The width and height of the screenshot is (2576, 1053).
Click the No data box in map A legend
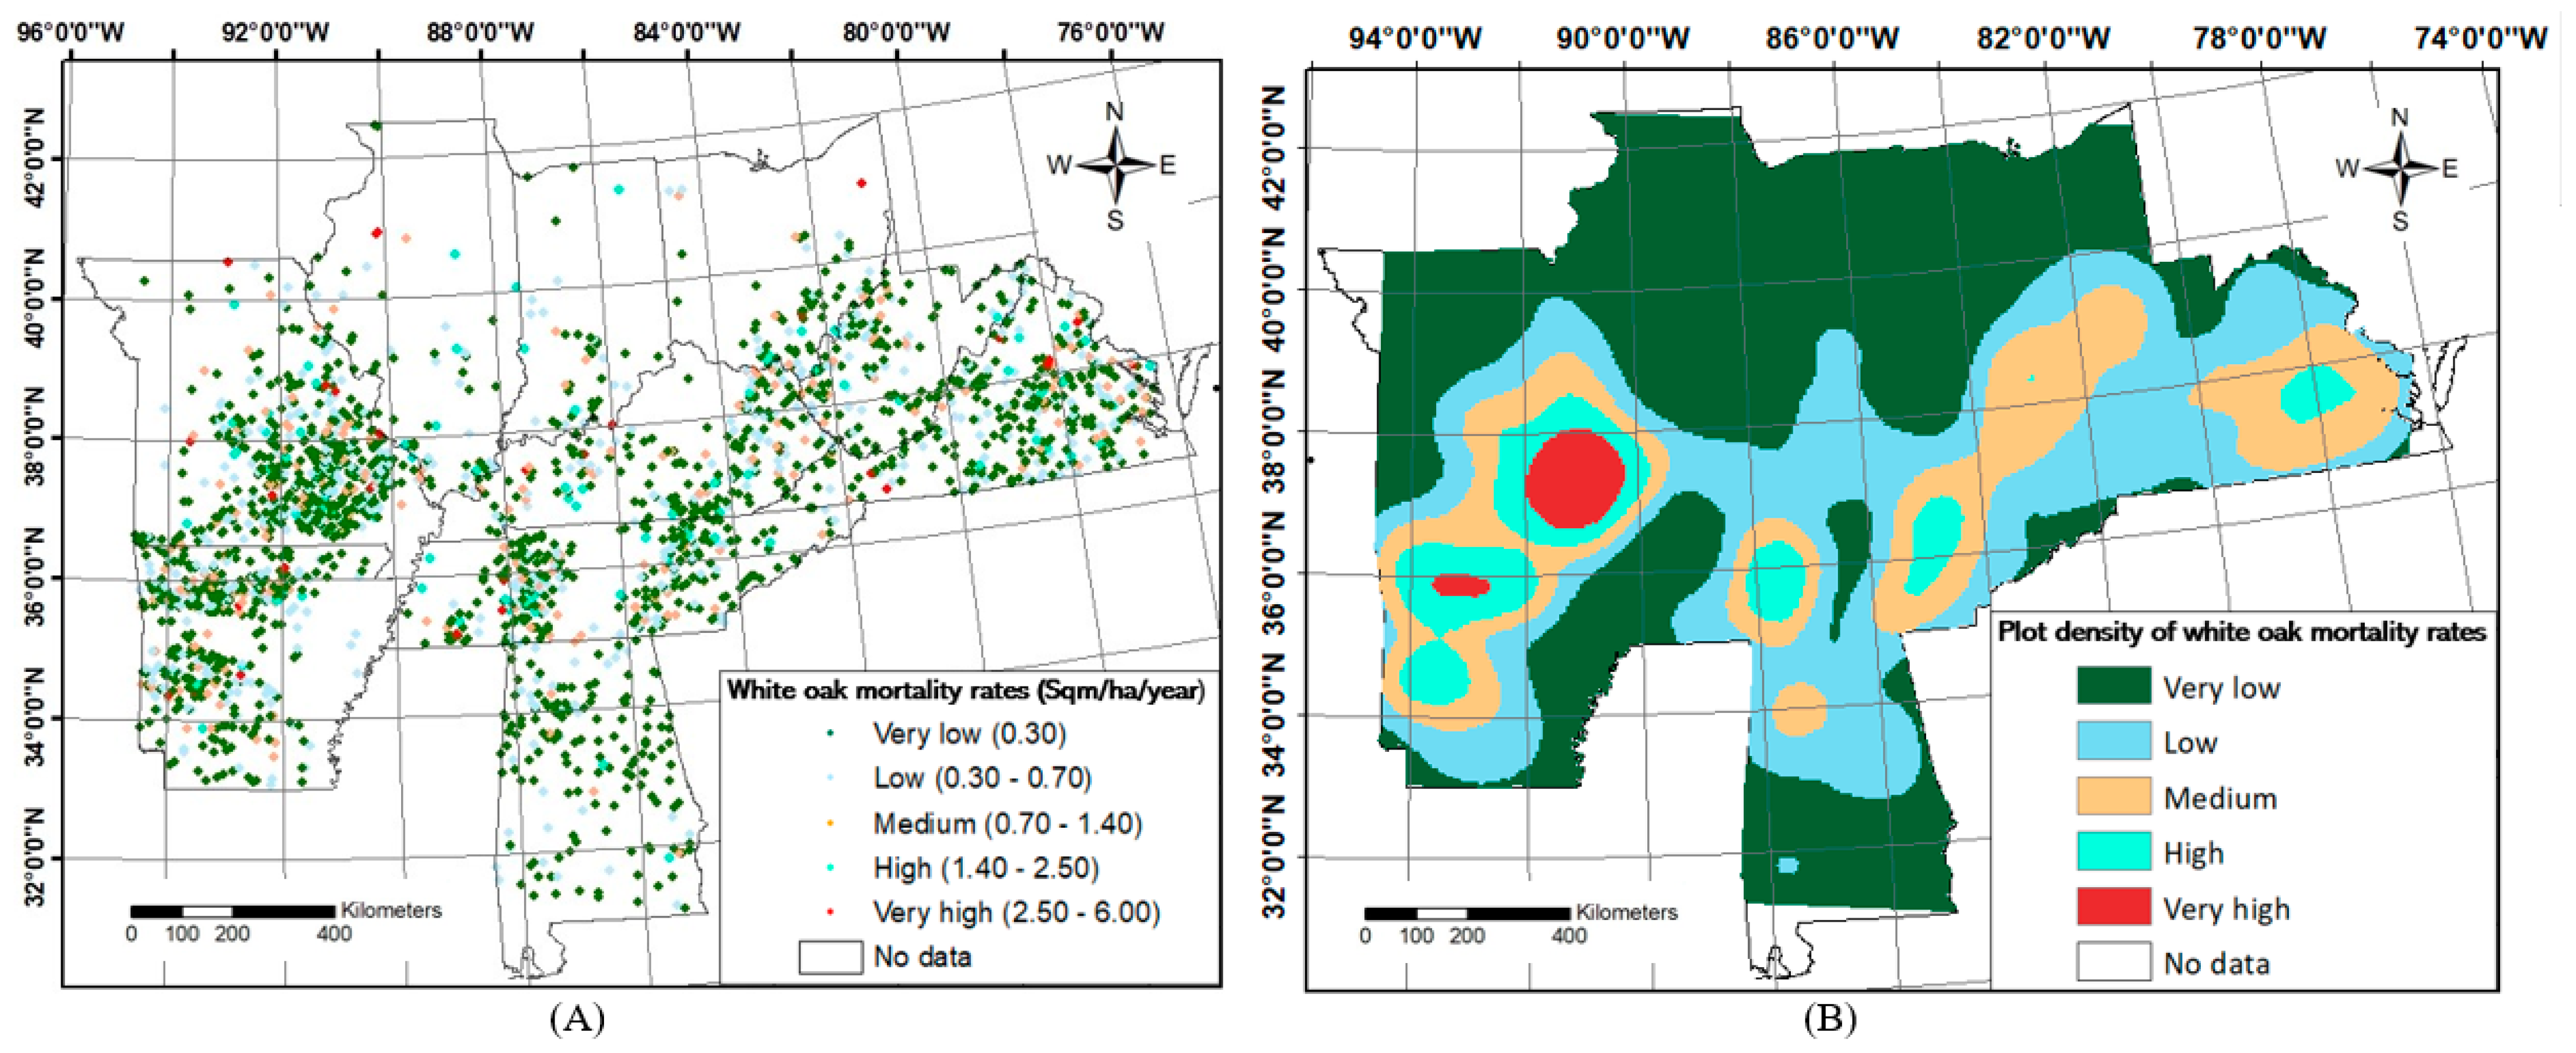click(830, 957)
